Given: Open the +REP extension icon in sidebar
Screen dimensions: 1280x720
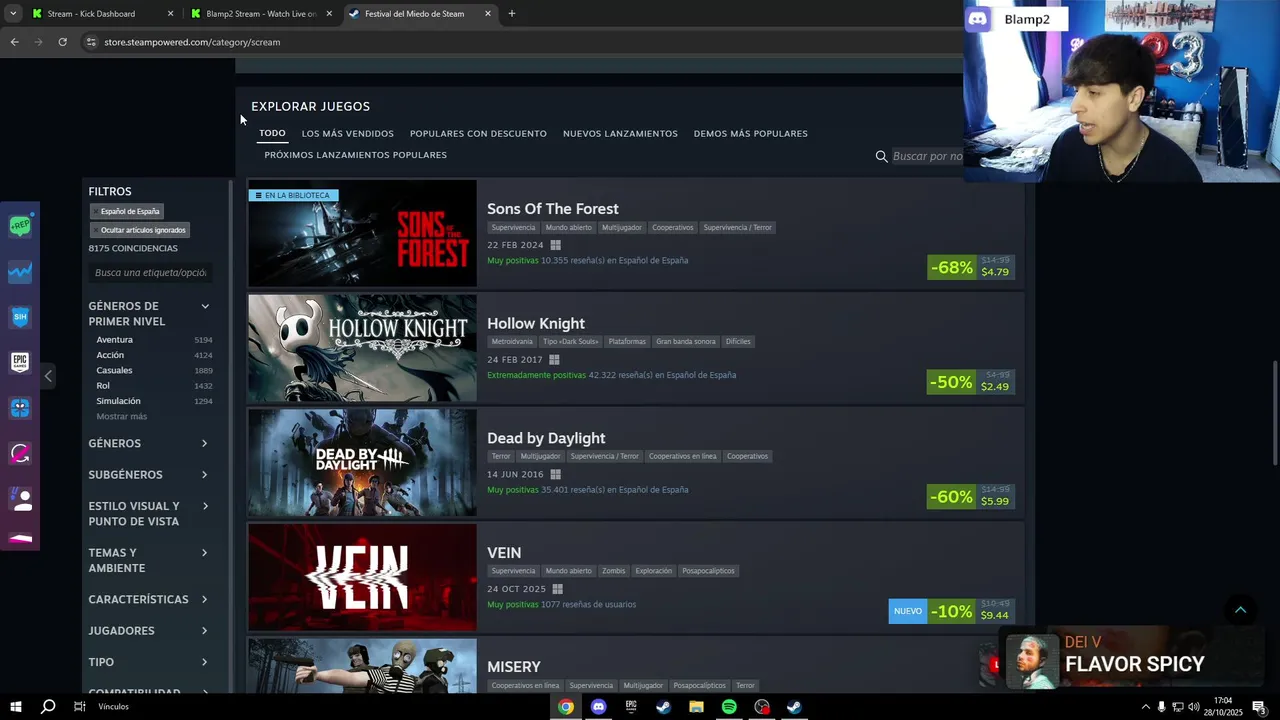Looking at the screenshot, I should pyautogui.click(x=20, y=226).
